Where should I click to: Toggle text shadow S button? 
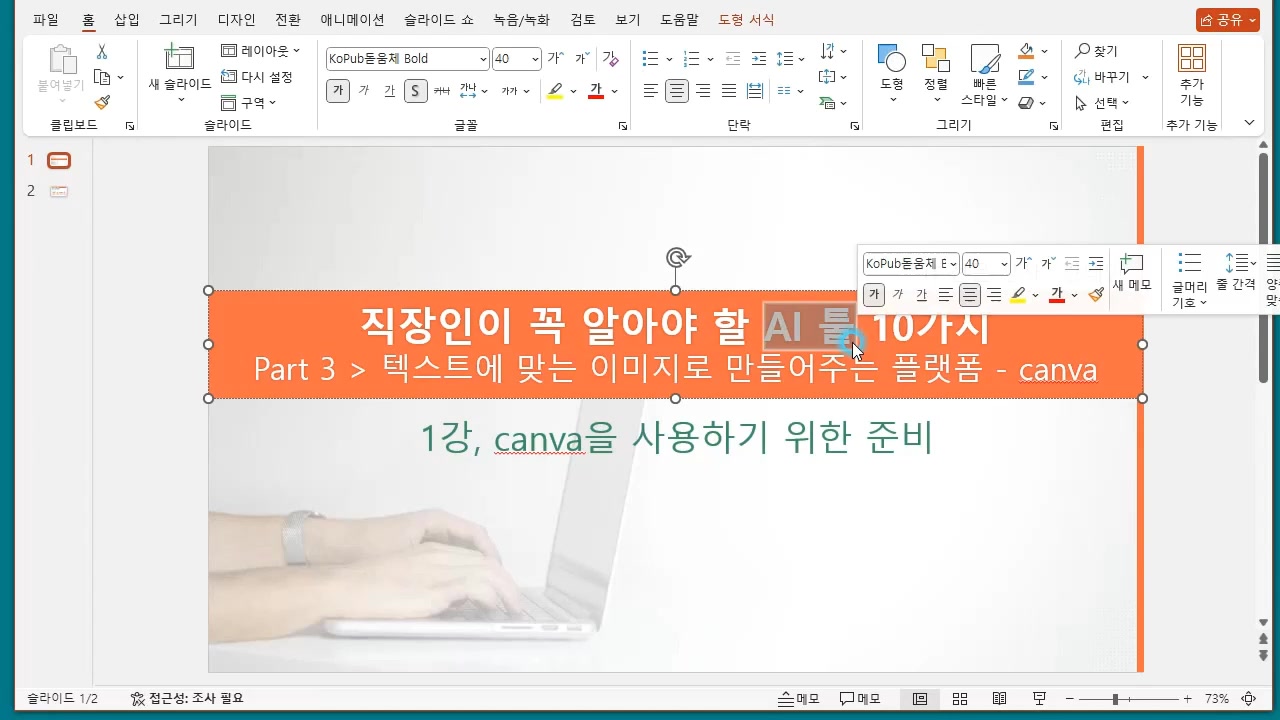415,91
